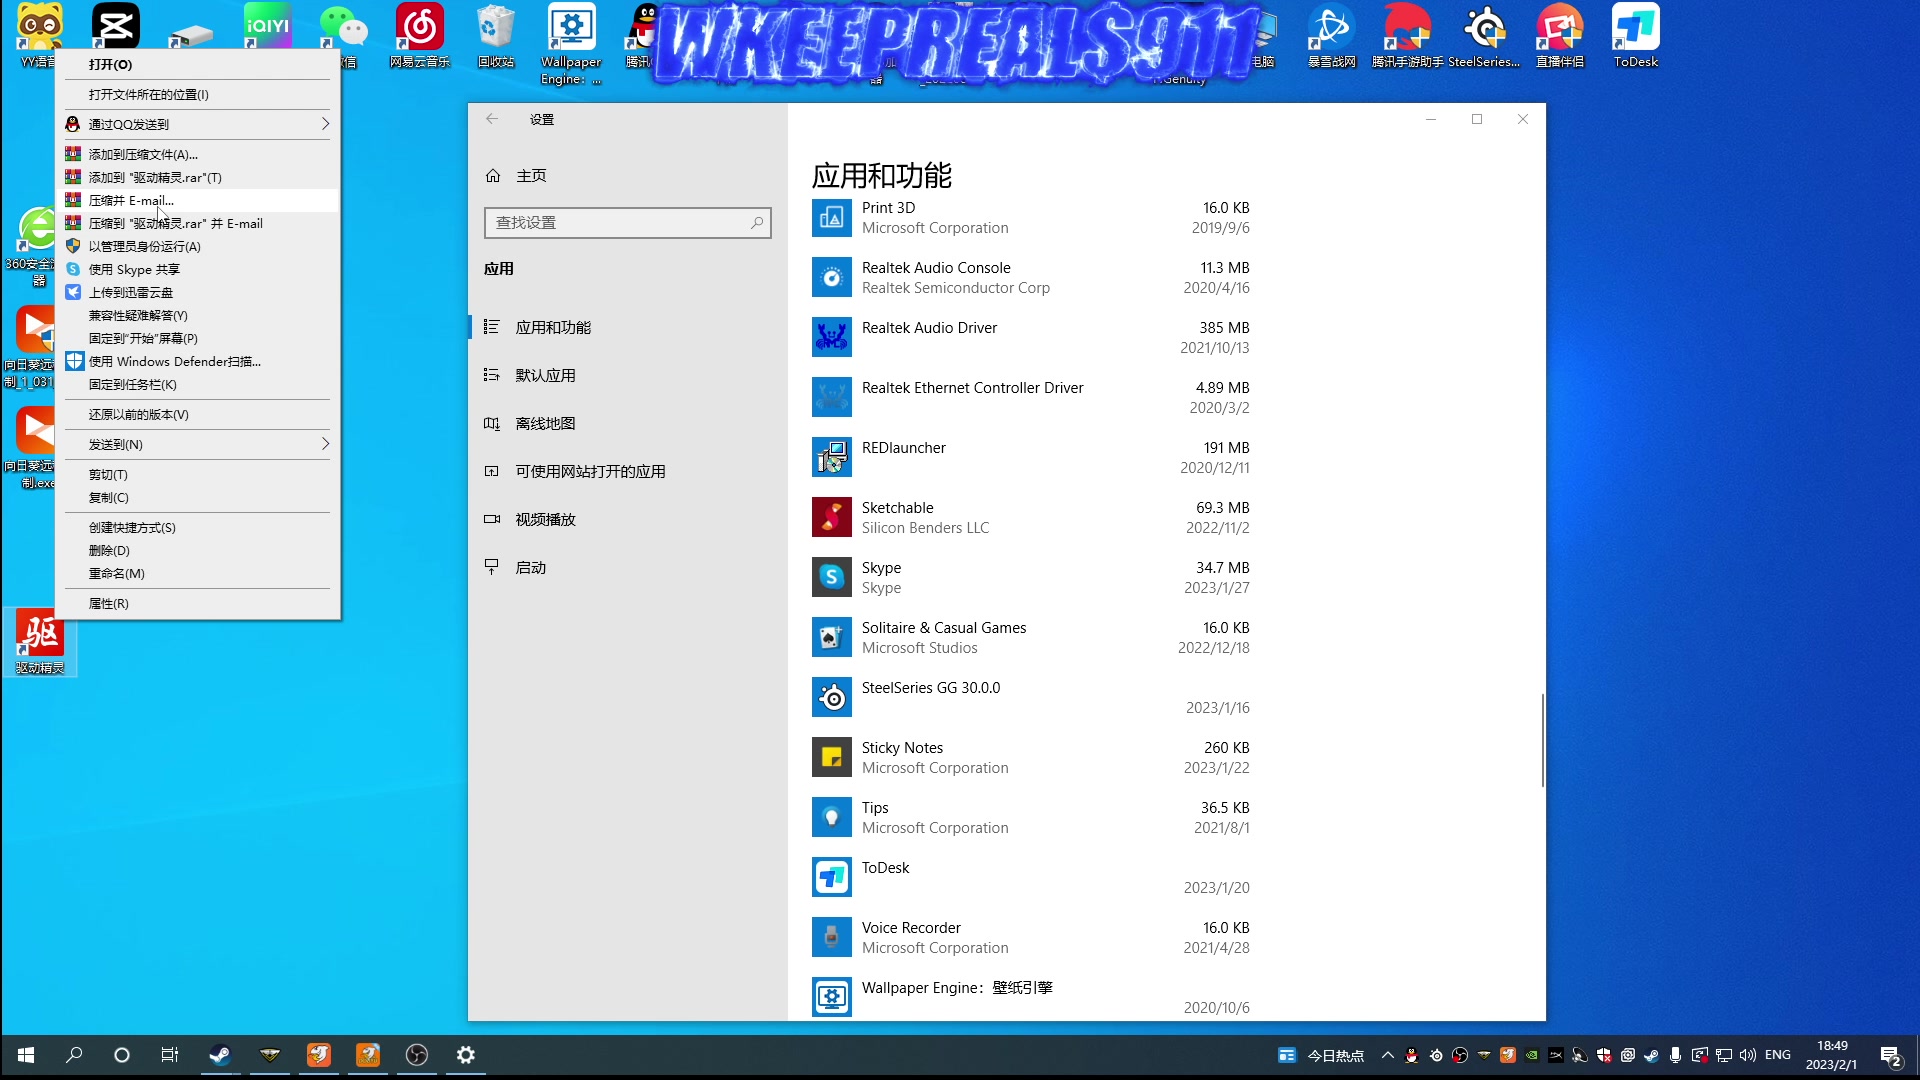
Task: Expand the 通过QQ发送到 submenu
Action: click(198, 124)
